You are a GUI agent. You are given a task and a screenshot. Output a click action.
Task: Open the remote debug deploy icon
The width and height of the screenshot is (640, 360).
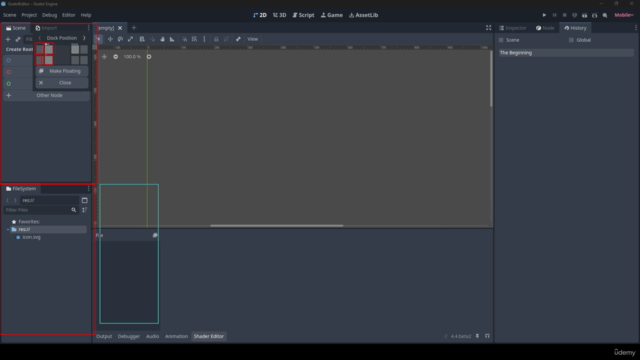pos(575,15)
